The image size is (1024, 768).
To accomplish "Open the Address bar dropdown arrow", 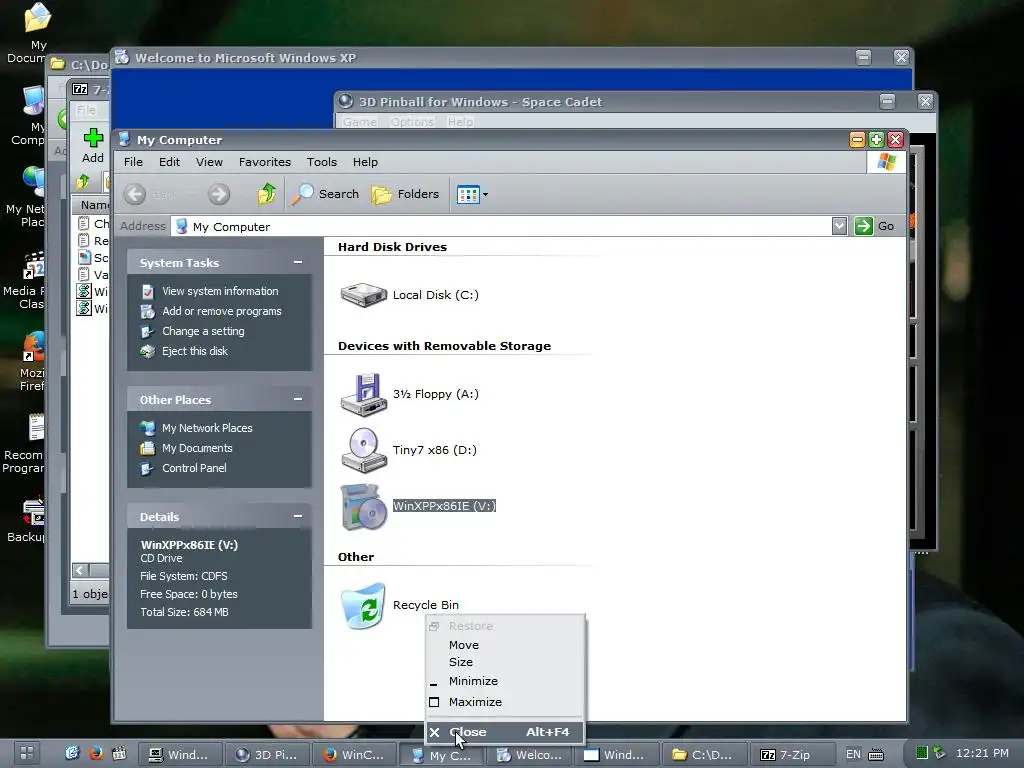I will (x=839, y=226).
